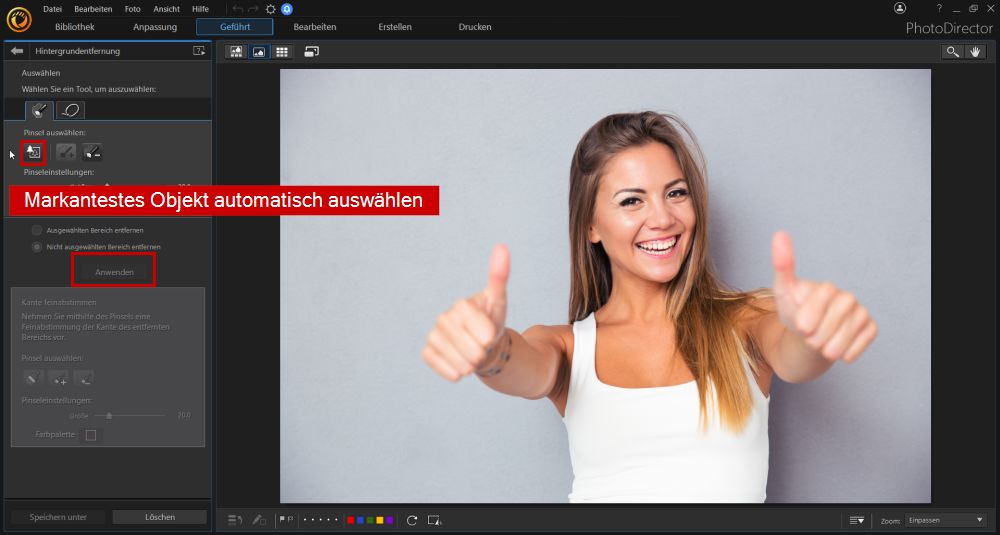Switch to thumbnail grid view mode
1000x535 pixels.
[282, 51]
